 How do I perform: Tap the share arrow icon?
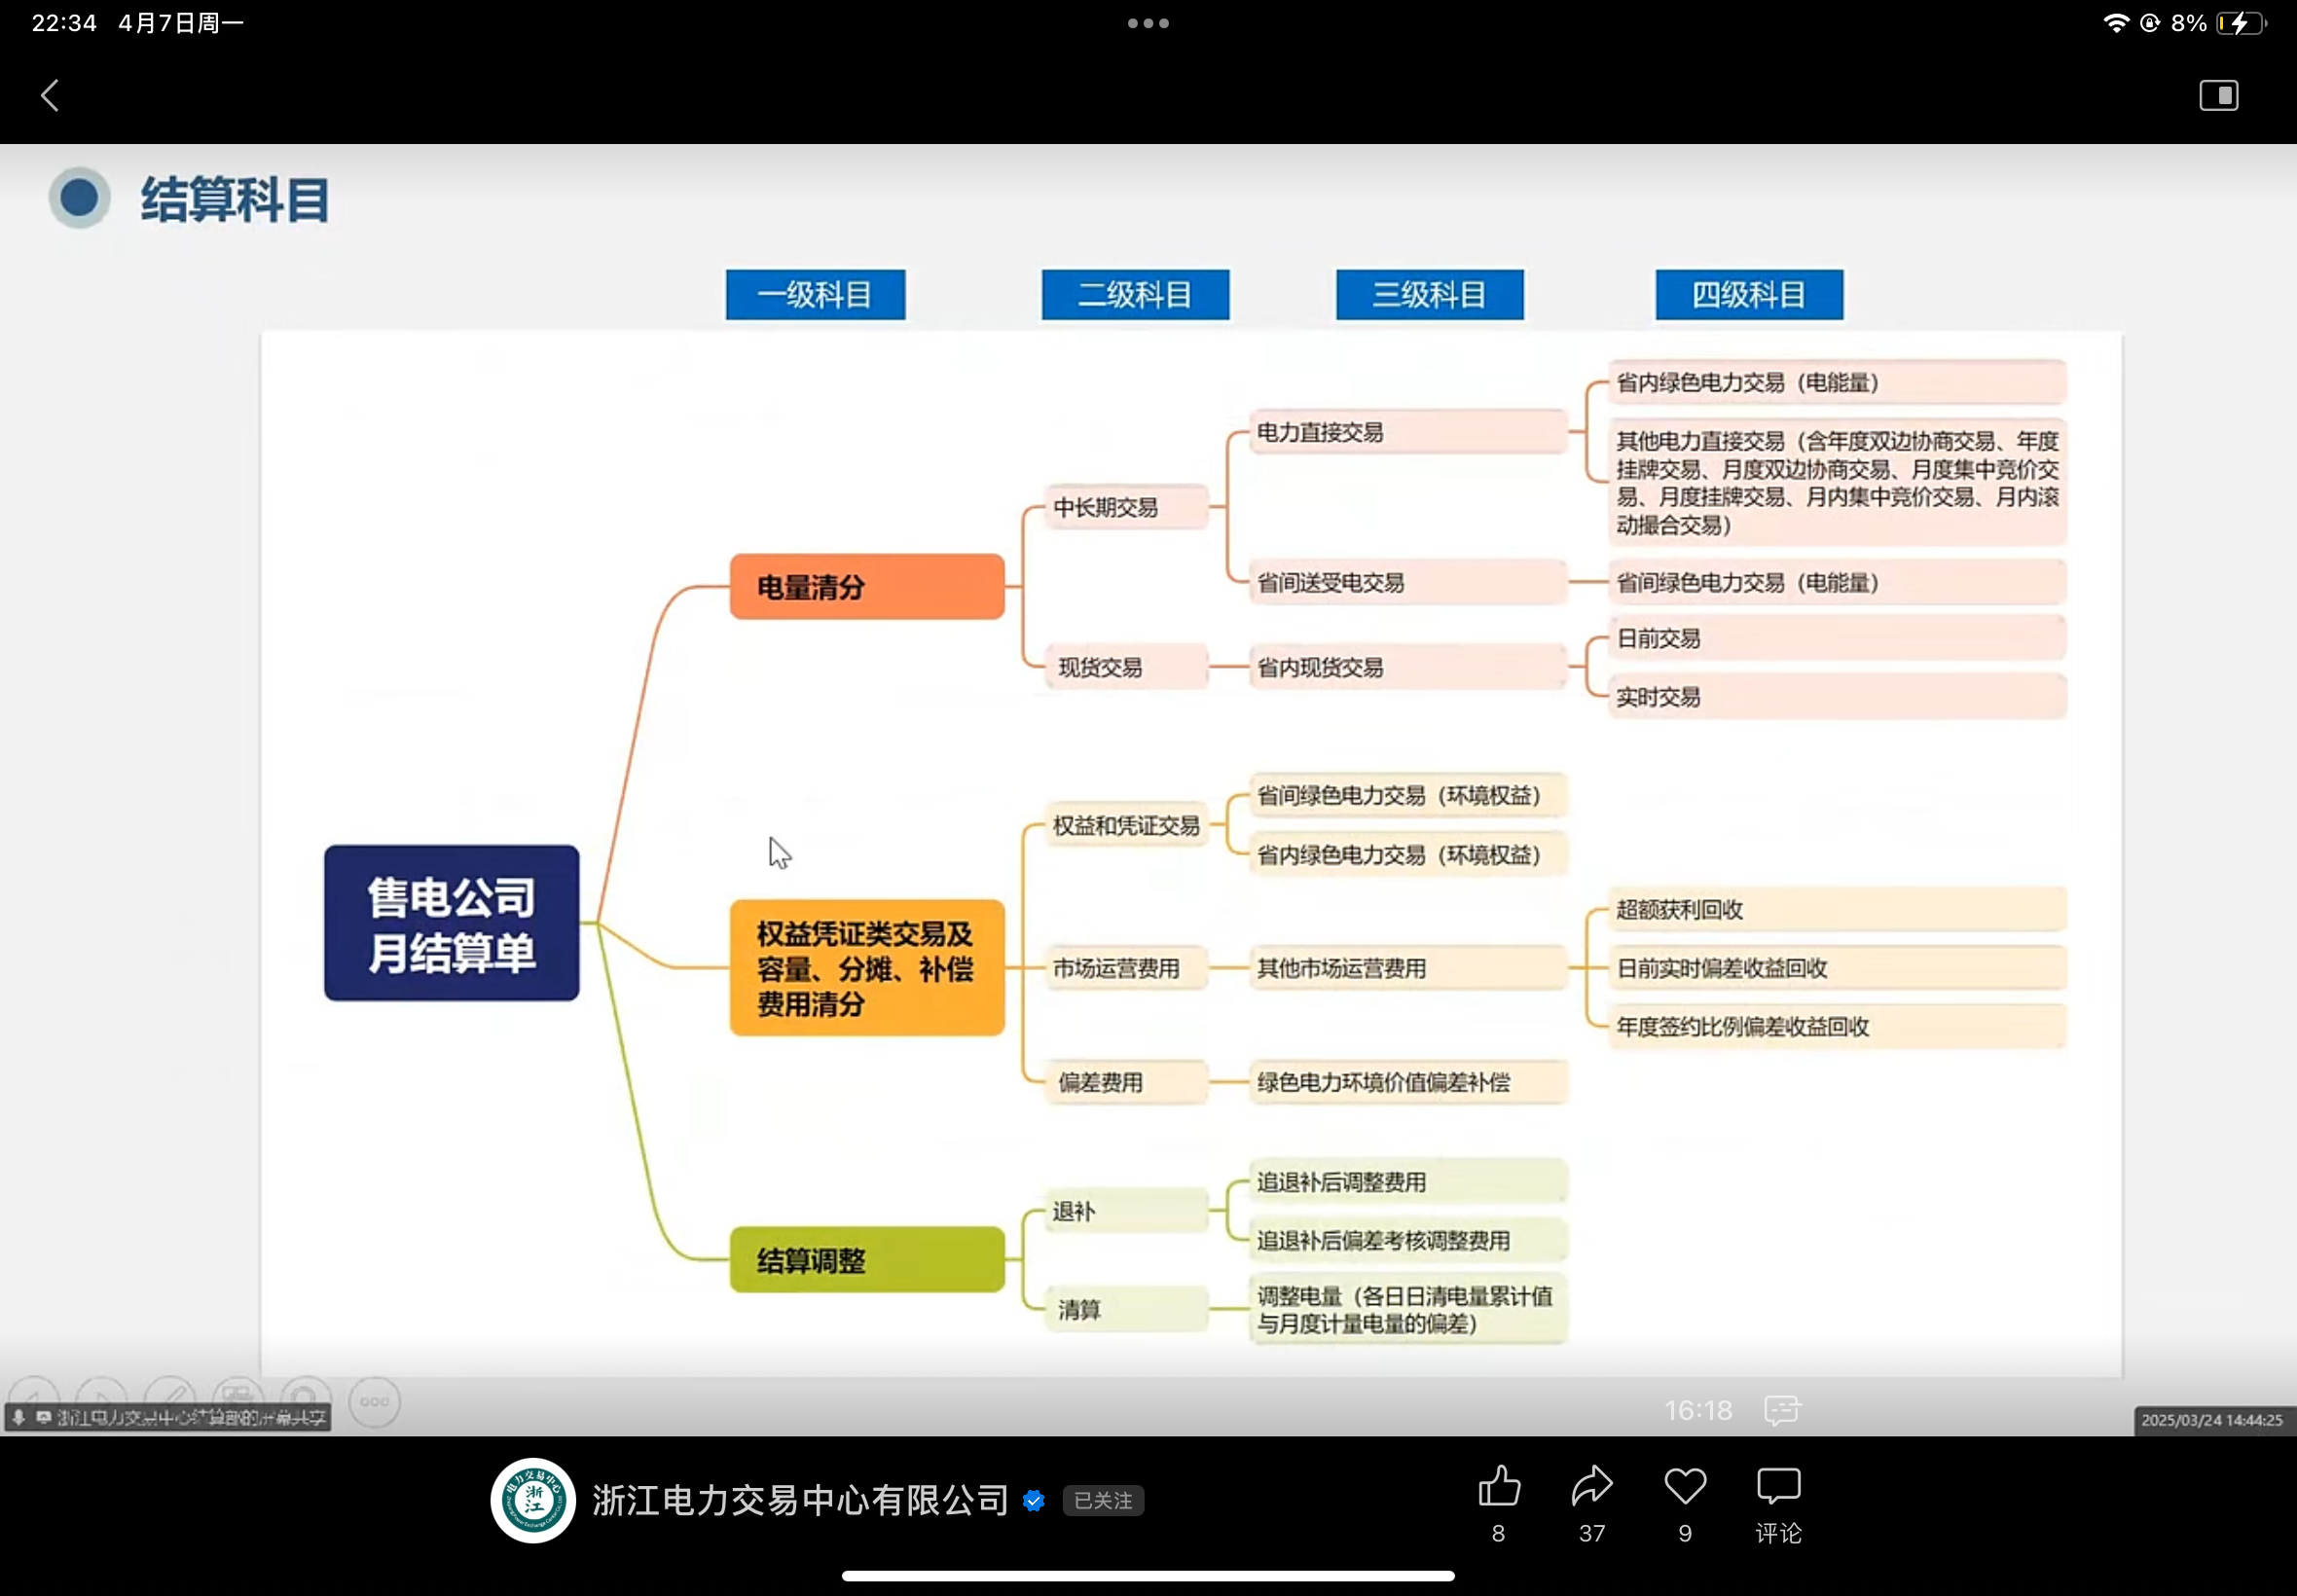(1592, 1487)
